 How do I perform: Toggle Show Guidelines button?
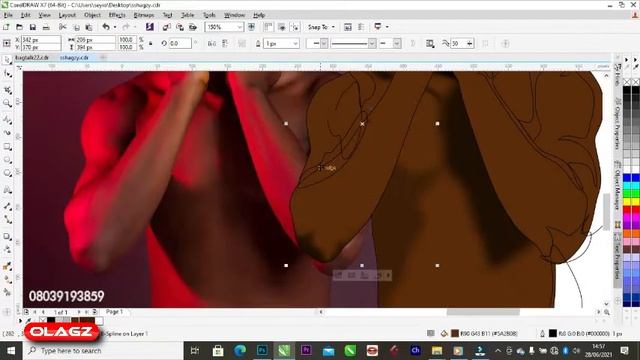(295, 27)
